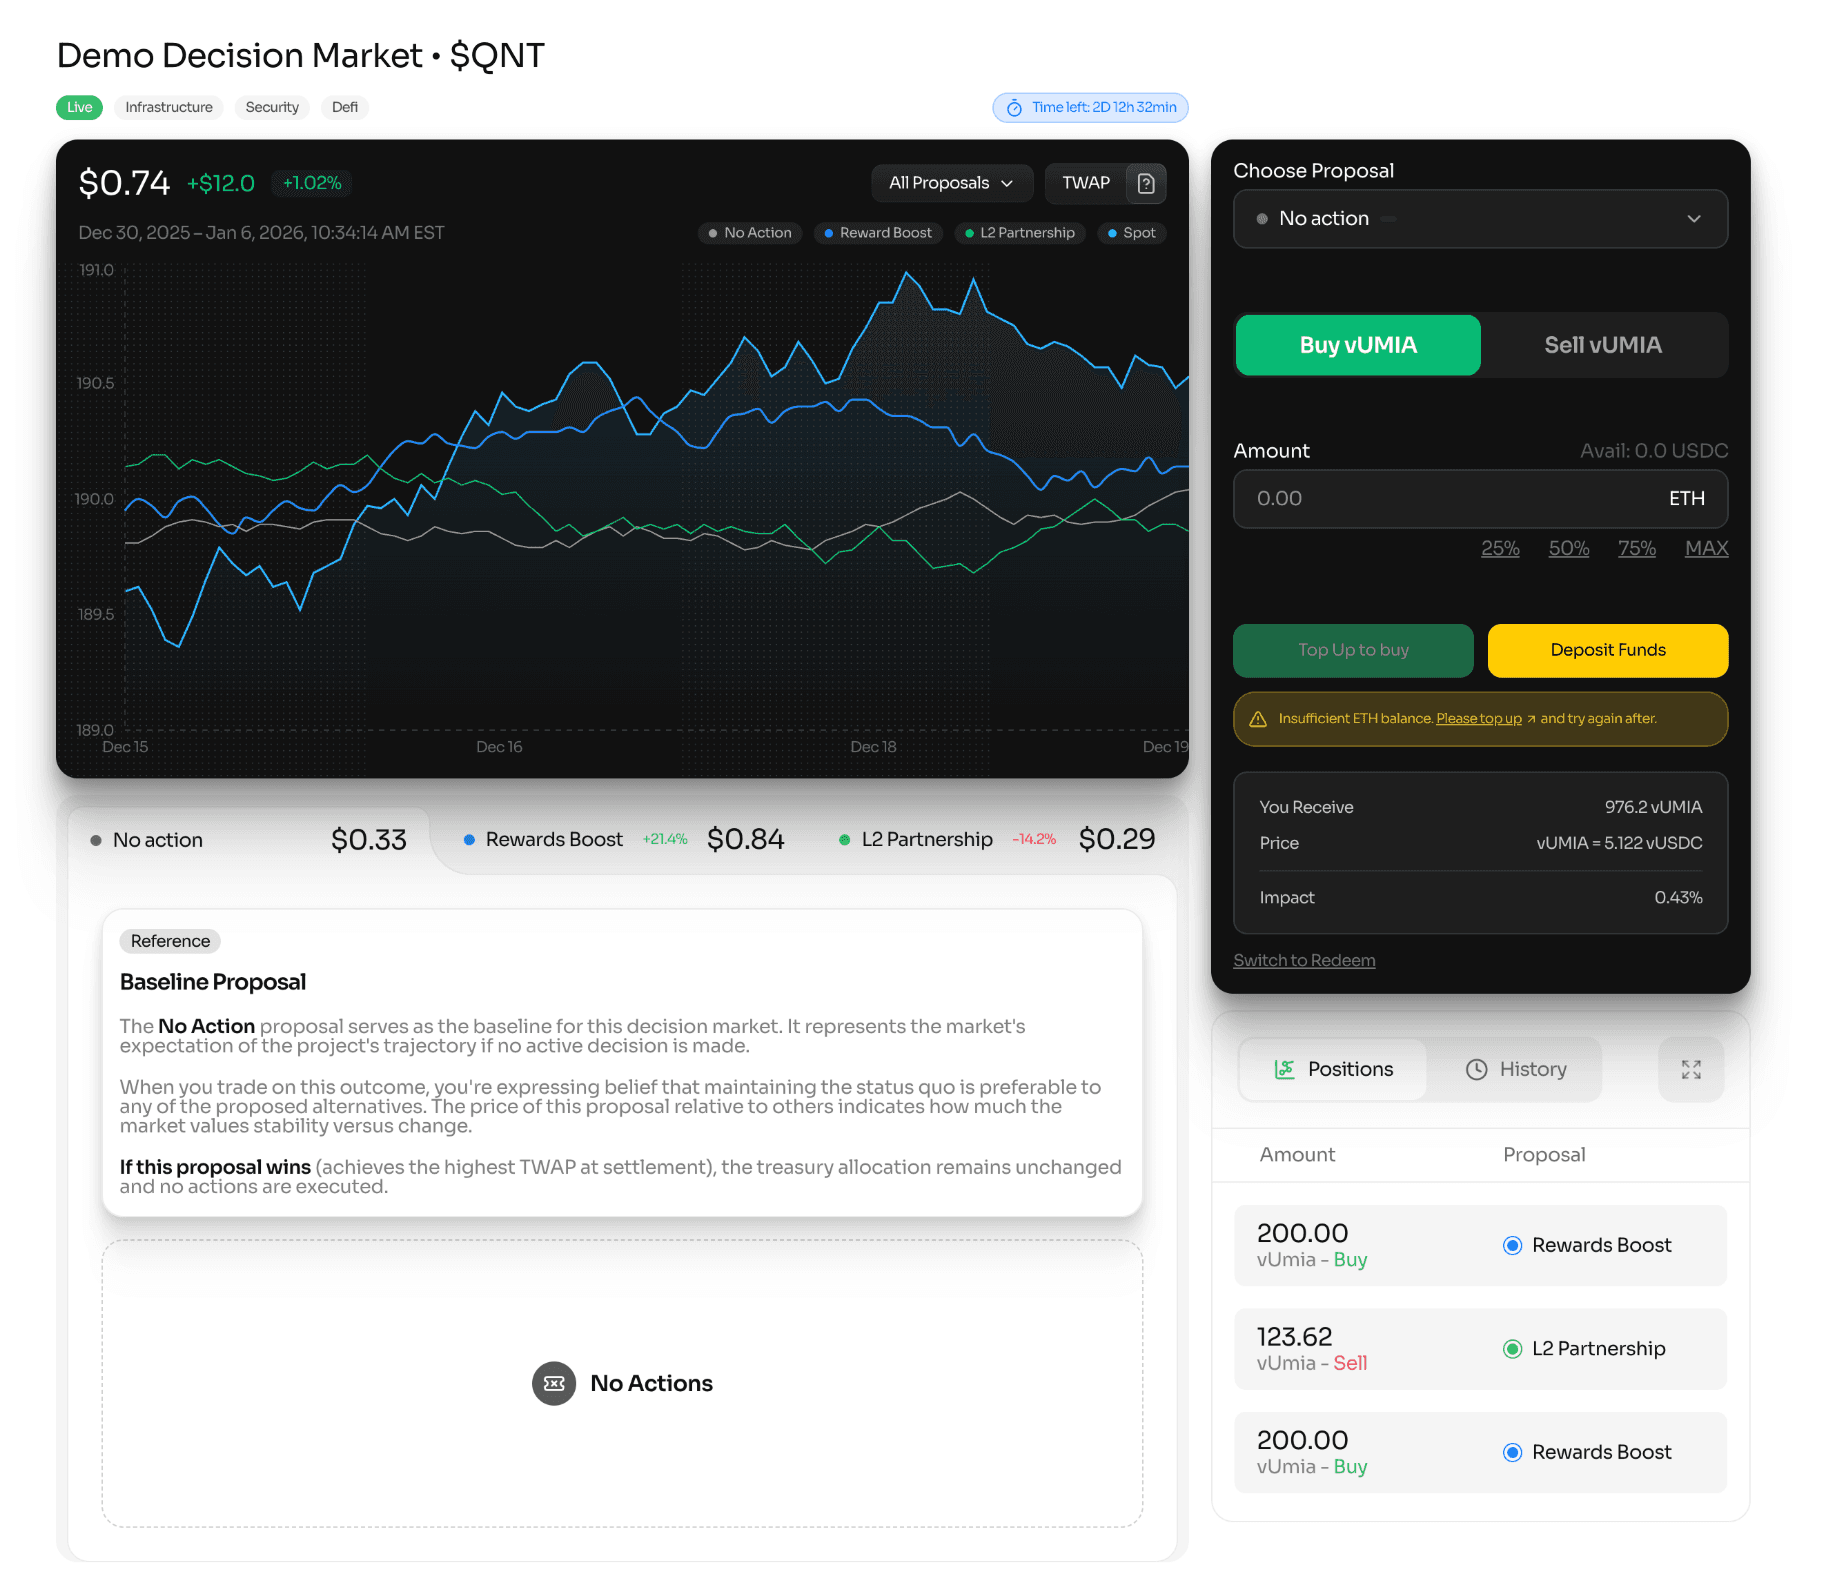Click the No Actions circle icon

pyautogui.click(x=553, y=1383)
